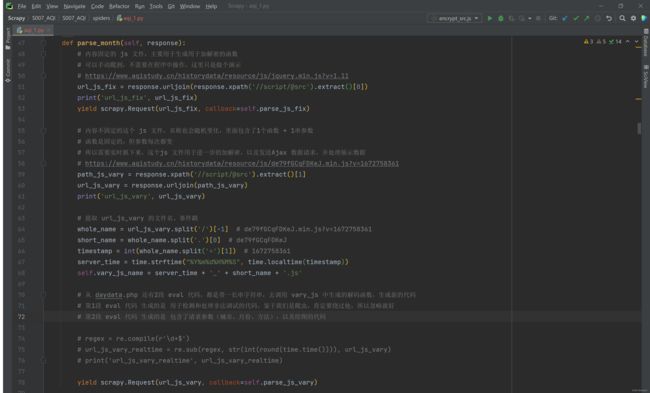Toggle fold marker at the daydata.php comment line

click(44, 295)
